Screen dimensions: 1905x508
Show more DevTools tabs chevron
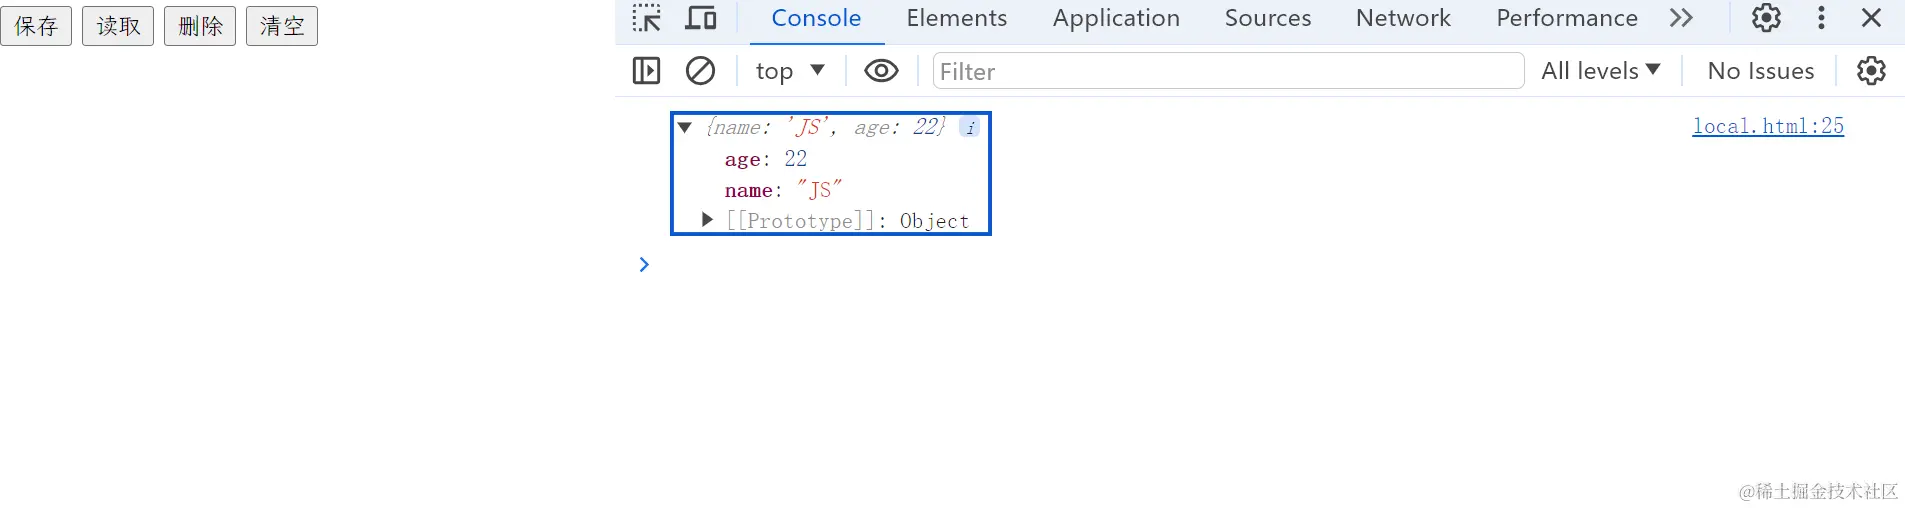pyautogui.click(x=1681, y=18)
